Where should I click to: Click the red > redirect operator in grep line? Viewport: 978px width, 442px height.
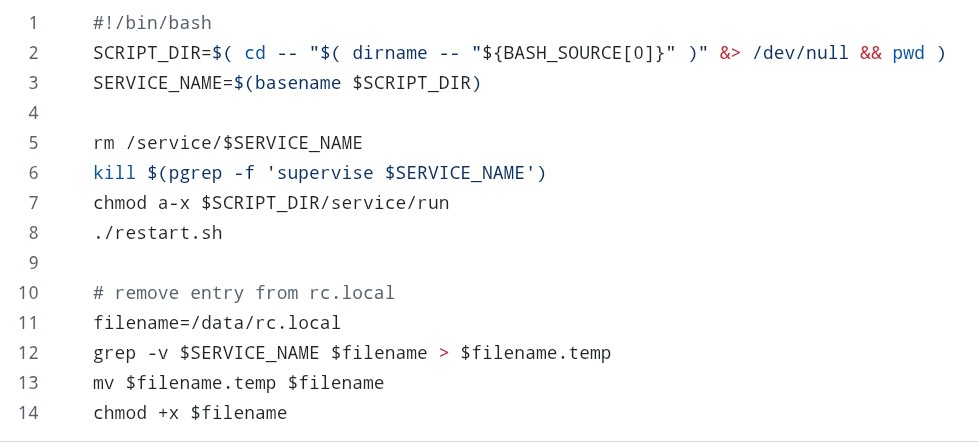pyautogui.click(x=444, y=352)
